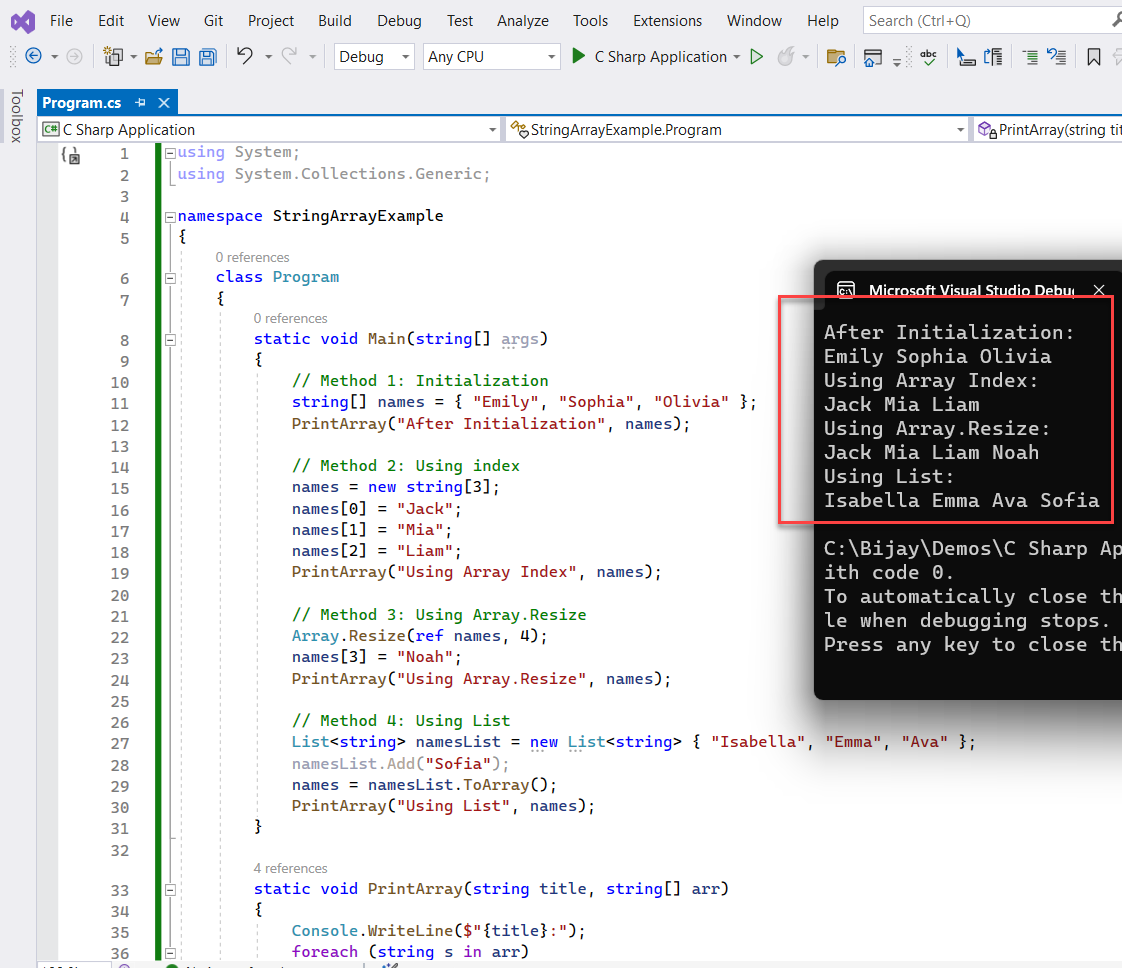Open the Analyze menu
The image size is (1122, 968).
point(522,21)
